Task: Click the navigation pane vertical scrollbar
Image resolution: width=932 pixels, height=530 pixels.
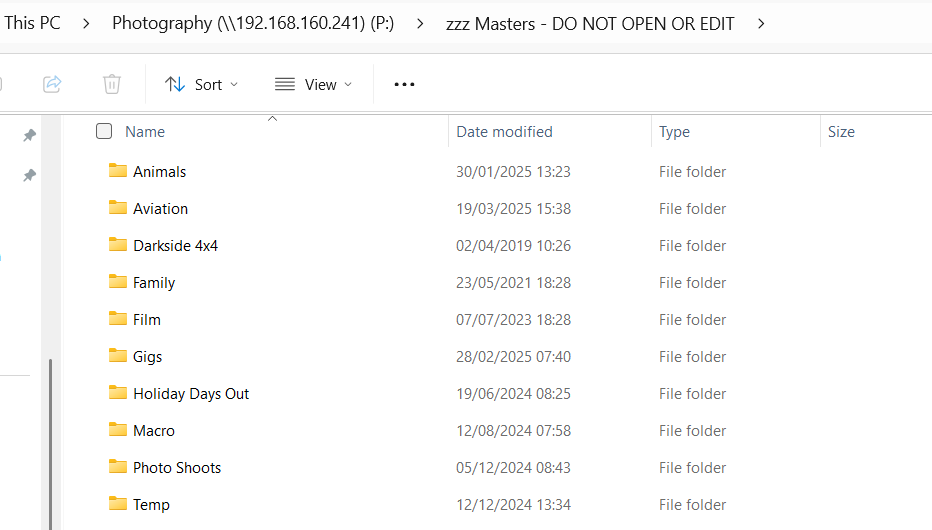Action: pyautogui.click(x=50, y=440)
